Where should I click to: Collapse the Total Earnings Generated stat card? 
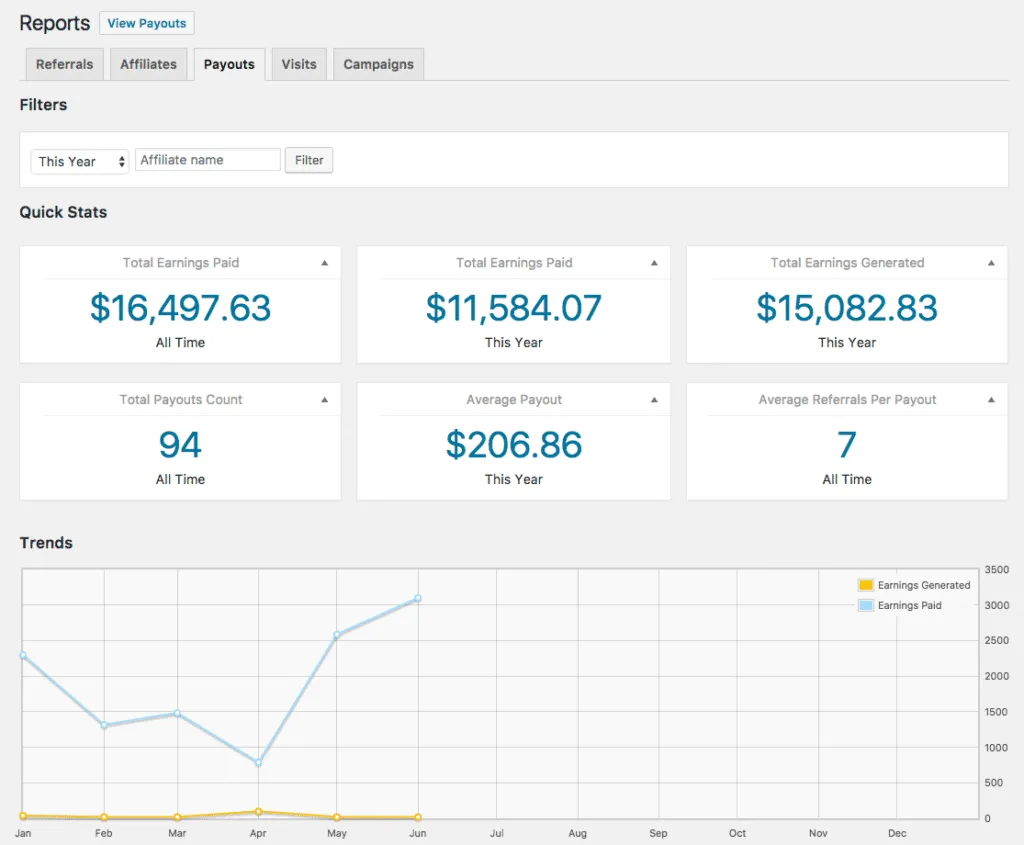(x=992, y=263)
